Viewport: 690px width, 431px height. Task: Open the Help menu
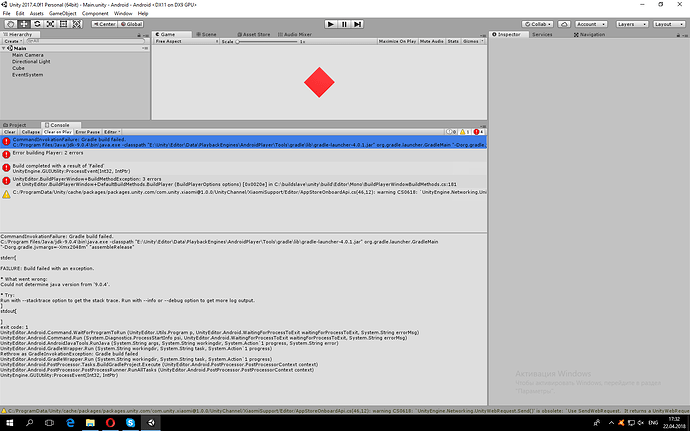click(x=143, y=13)
